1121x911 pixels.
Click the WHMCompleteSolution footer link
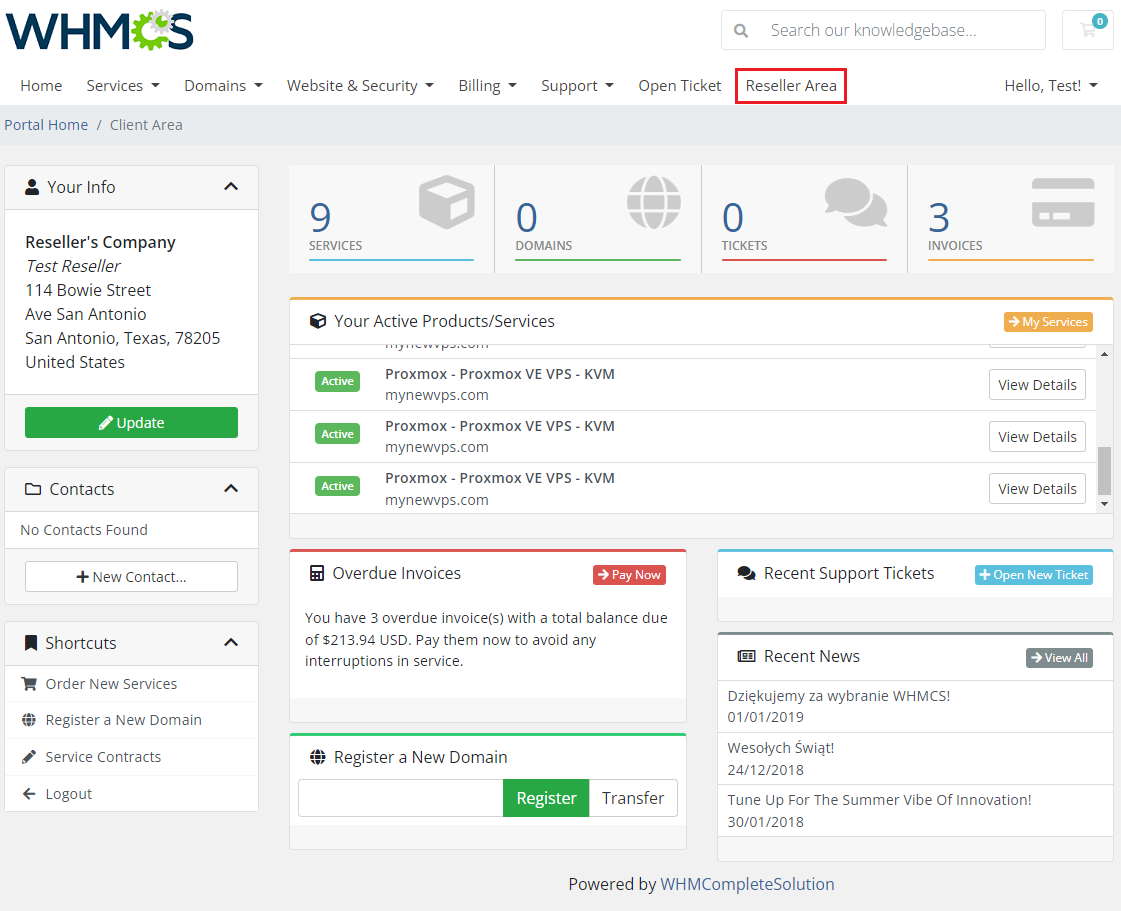tap(747, 885)
